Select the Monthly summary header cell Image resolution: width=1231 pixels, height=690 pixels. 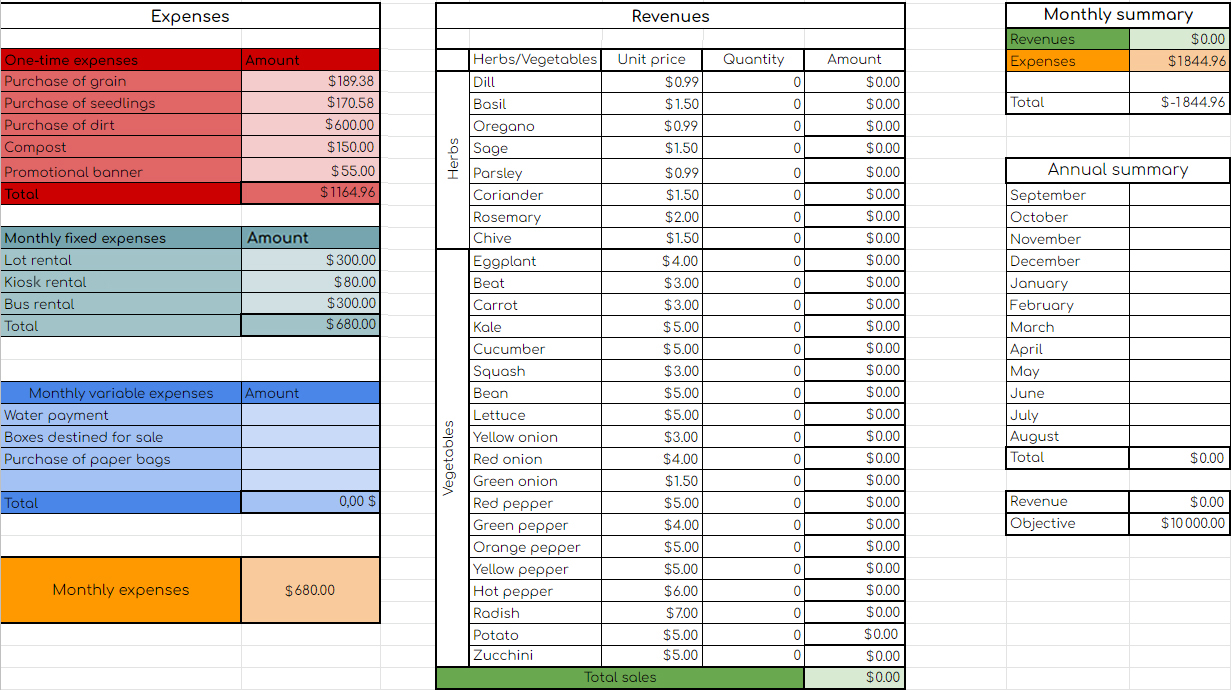pos(1117,15)
